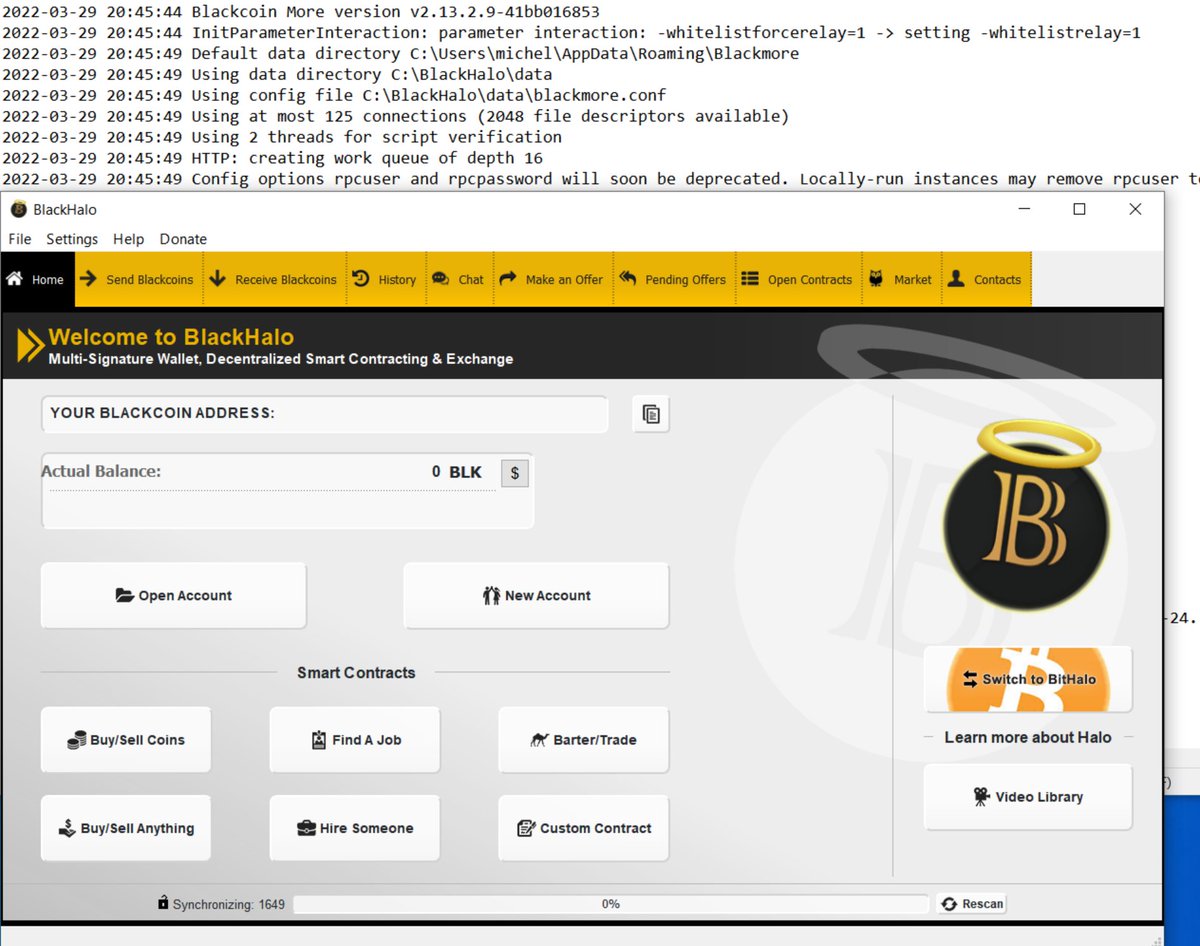
Task: Click log line 'HTTP: creating work queue'
Action: pyautogui.click(x=272, y=158)
